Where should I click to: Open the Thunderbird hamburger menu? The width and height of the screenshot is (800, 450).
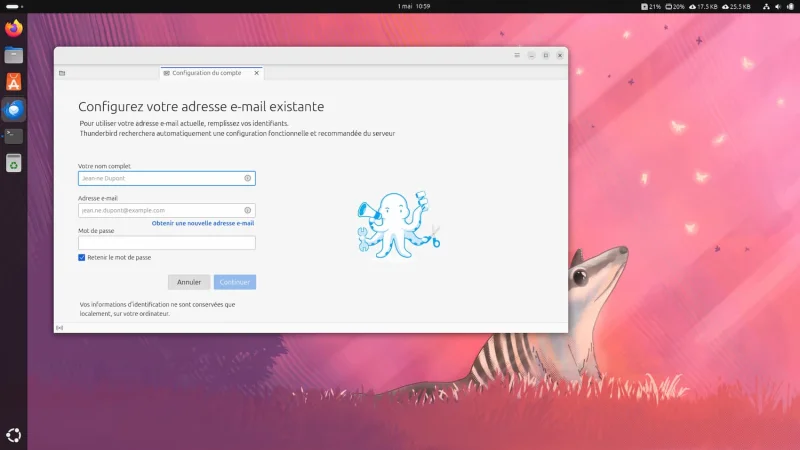pyautogui.click(x=517, y=55)
